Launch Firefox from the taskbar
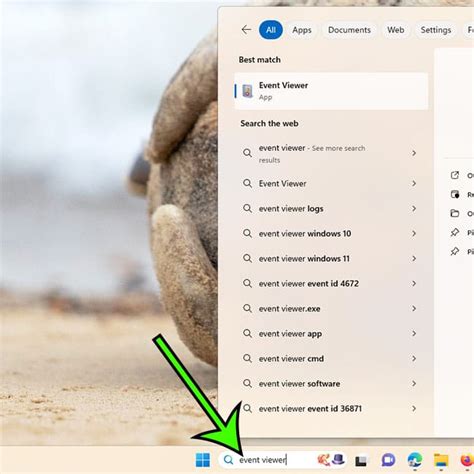The width and height of the screenshot is (474, 474). click(x=467, y=460)
